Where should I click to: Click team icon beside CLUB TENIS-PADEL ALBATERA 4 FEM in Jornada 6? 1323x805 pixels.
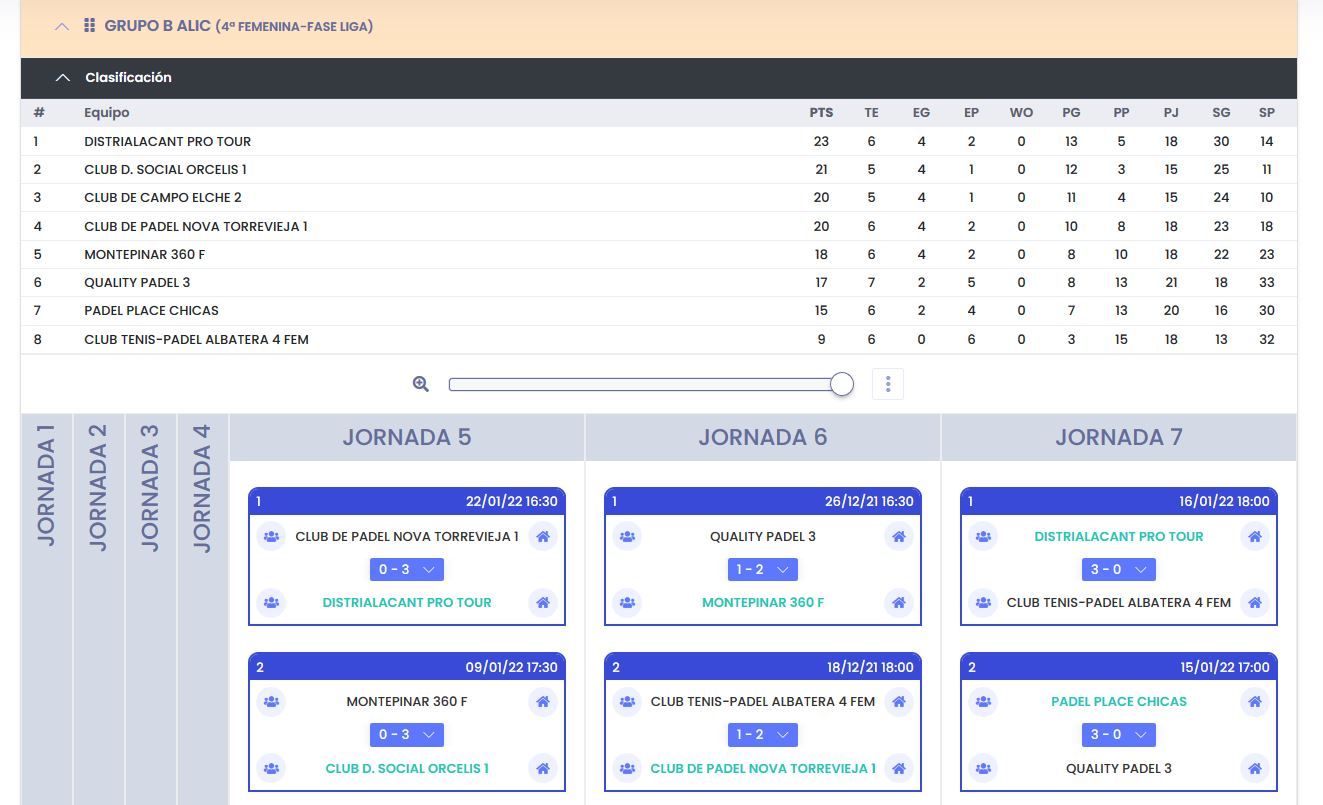(627, 702)
